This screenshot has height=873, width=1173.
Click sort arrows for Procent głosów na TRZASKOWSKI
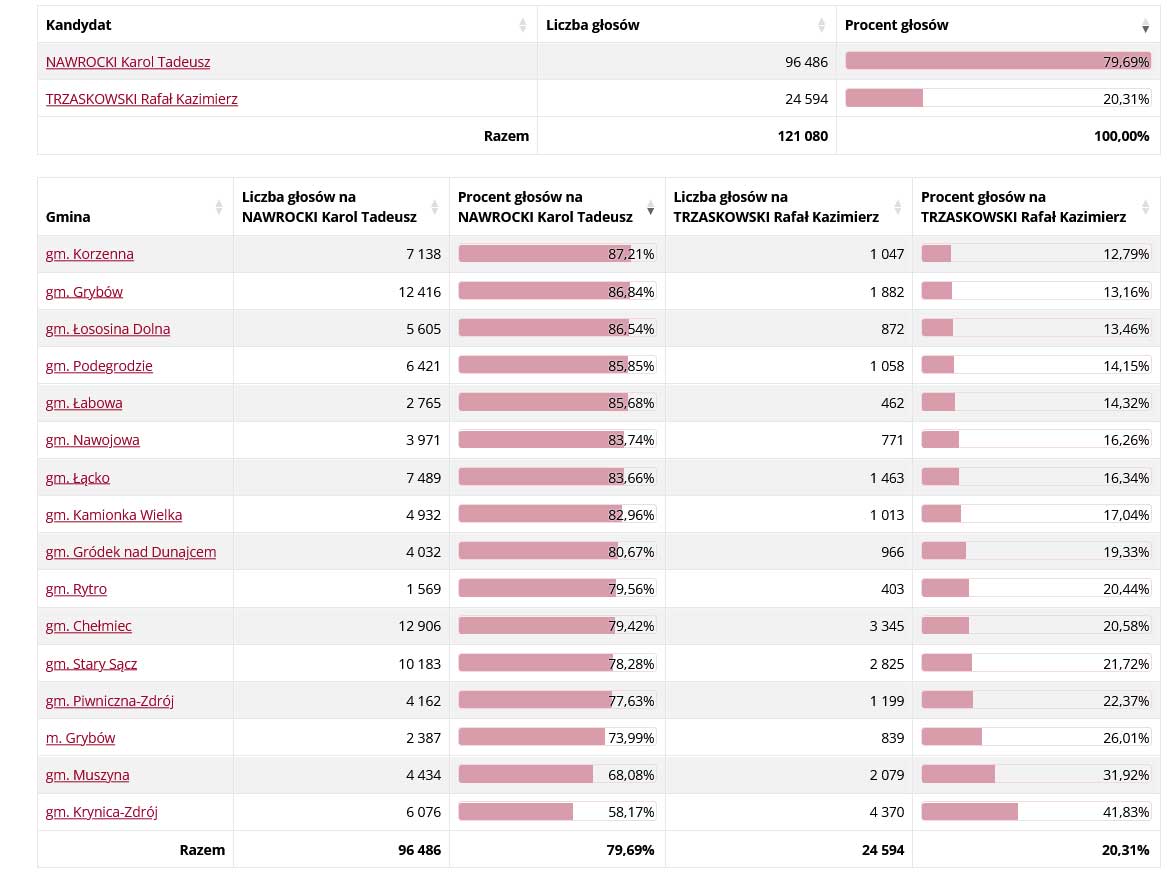[1146, 207]
